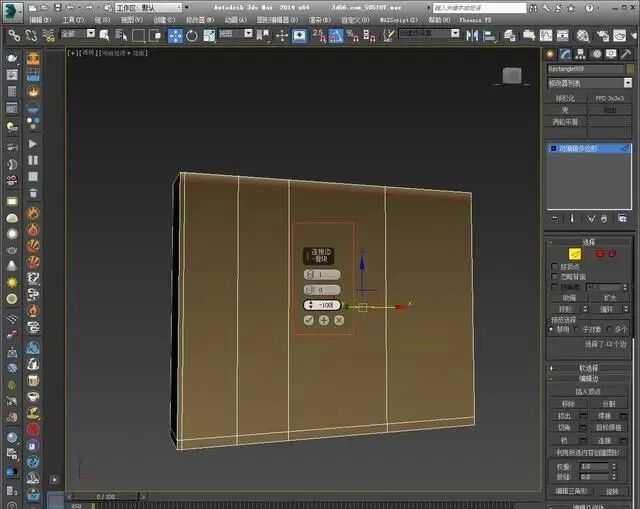
Task: Click the Pin Stack icon below modifier stack
Action: pyautogui.click(x=554, y=219)
